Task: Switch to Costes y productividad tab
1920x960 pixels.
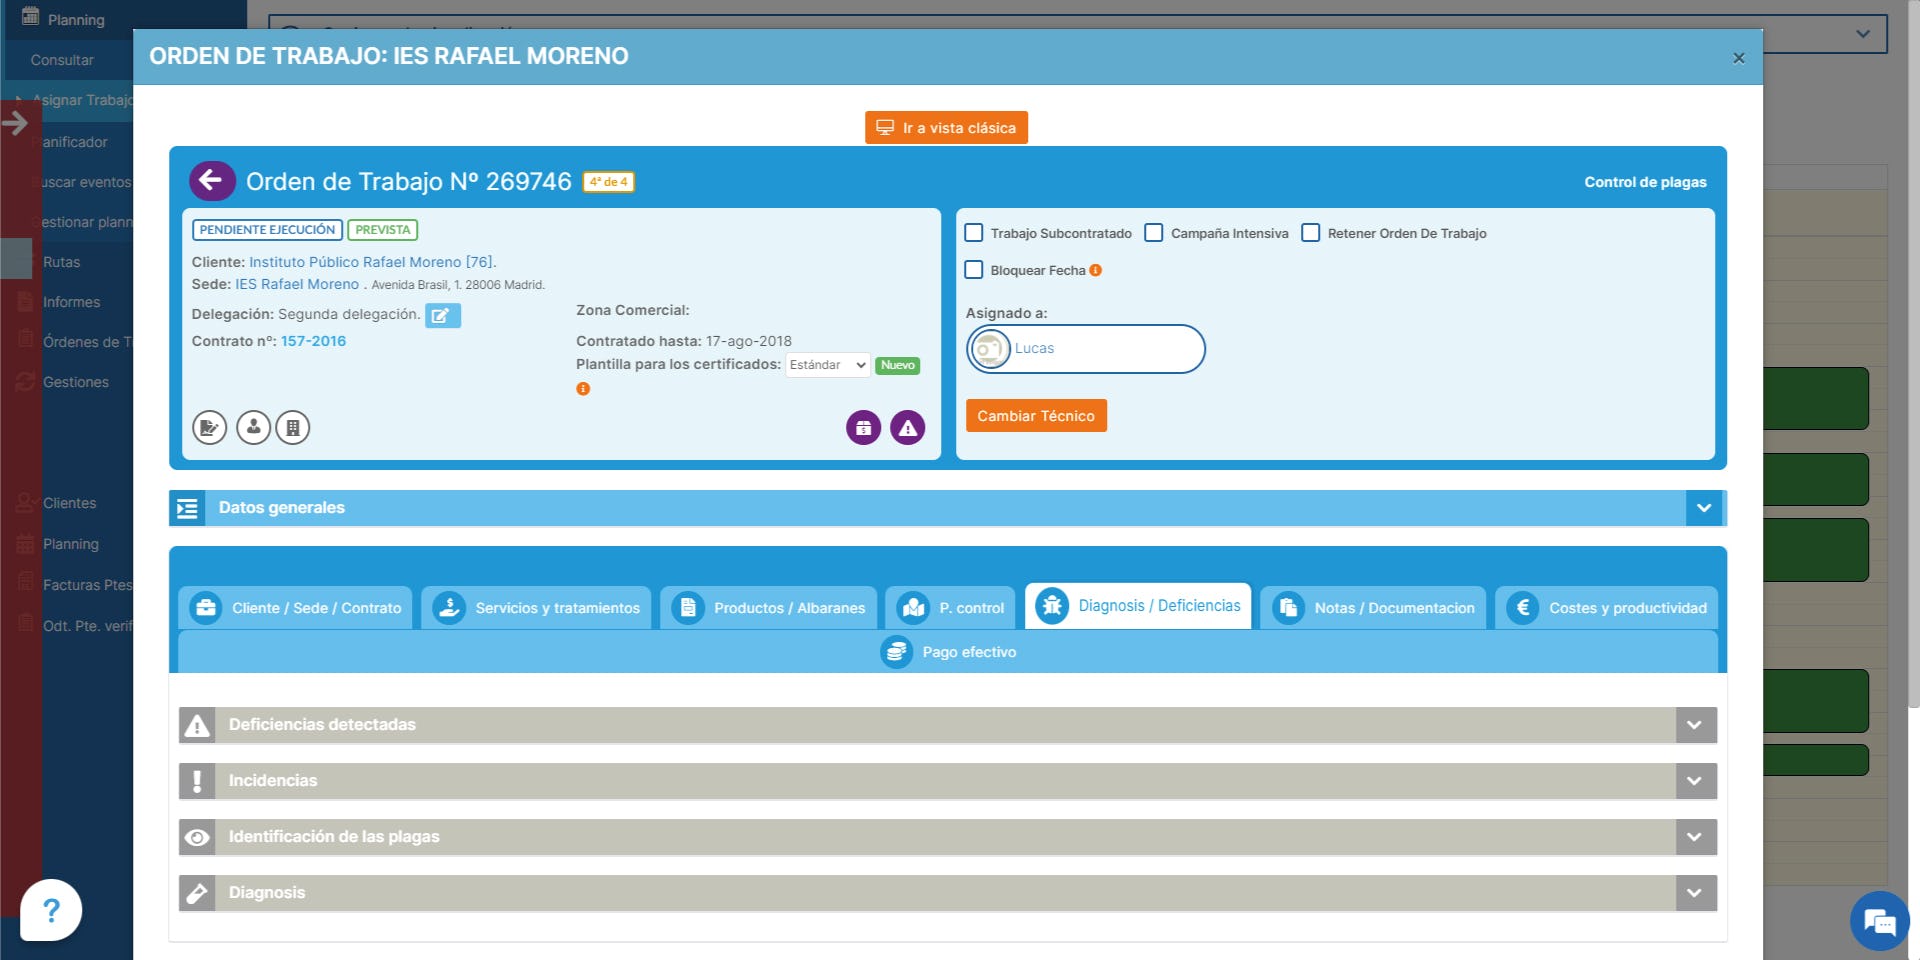Action: (x=1606, y=608)
